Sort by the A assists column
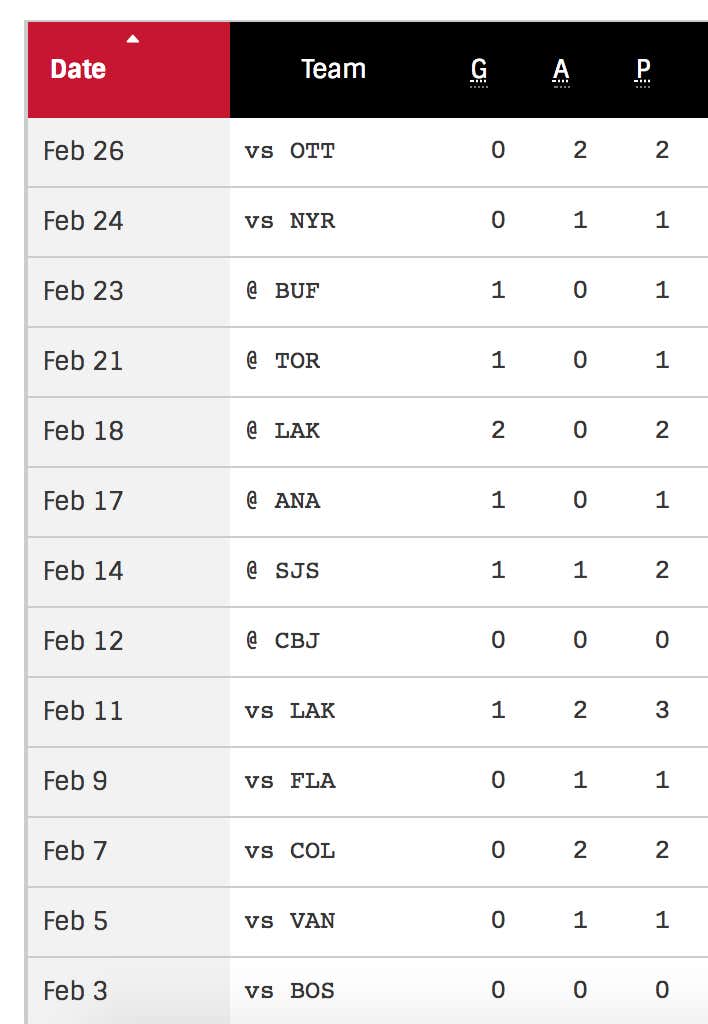 click(x=561, y=71)
